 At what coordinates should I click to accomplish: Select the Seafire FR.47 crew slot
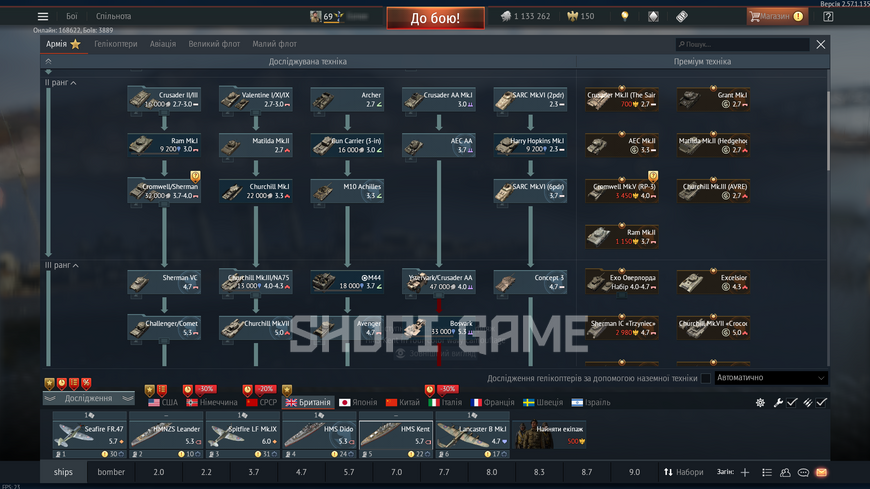coord(89,435)
